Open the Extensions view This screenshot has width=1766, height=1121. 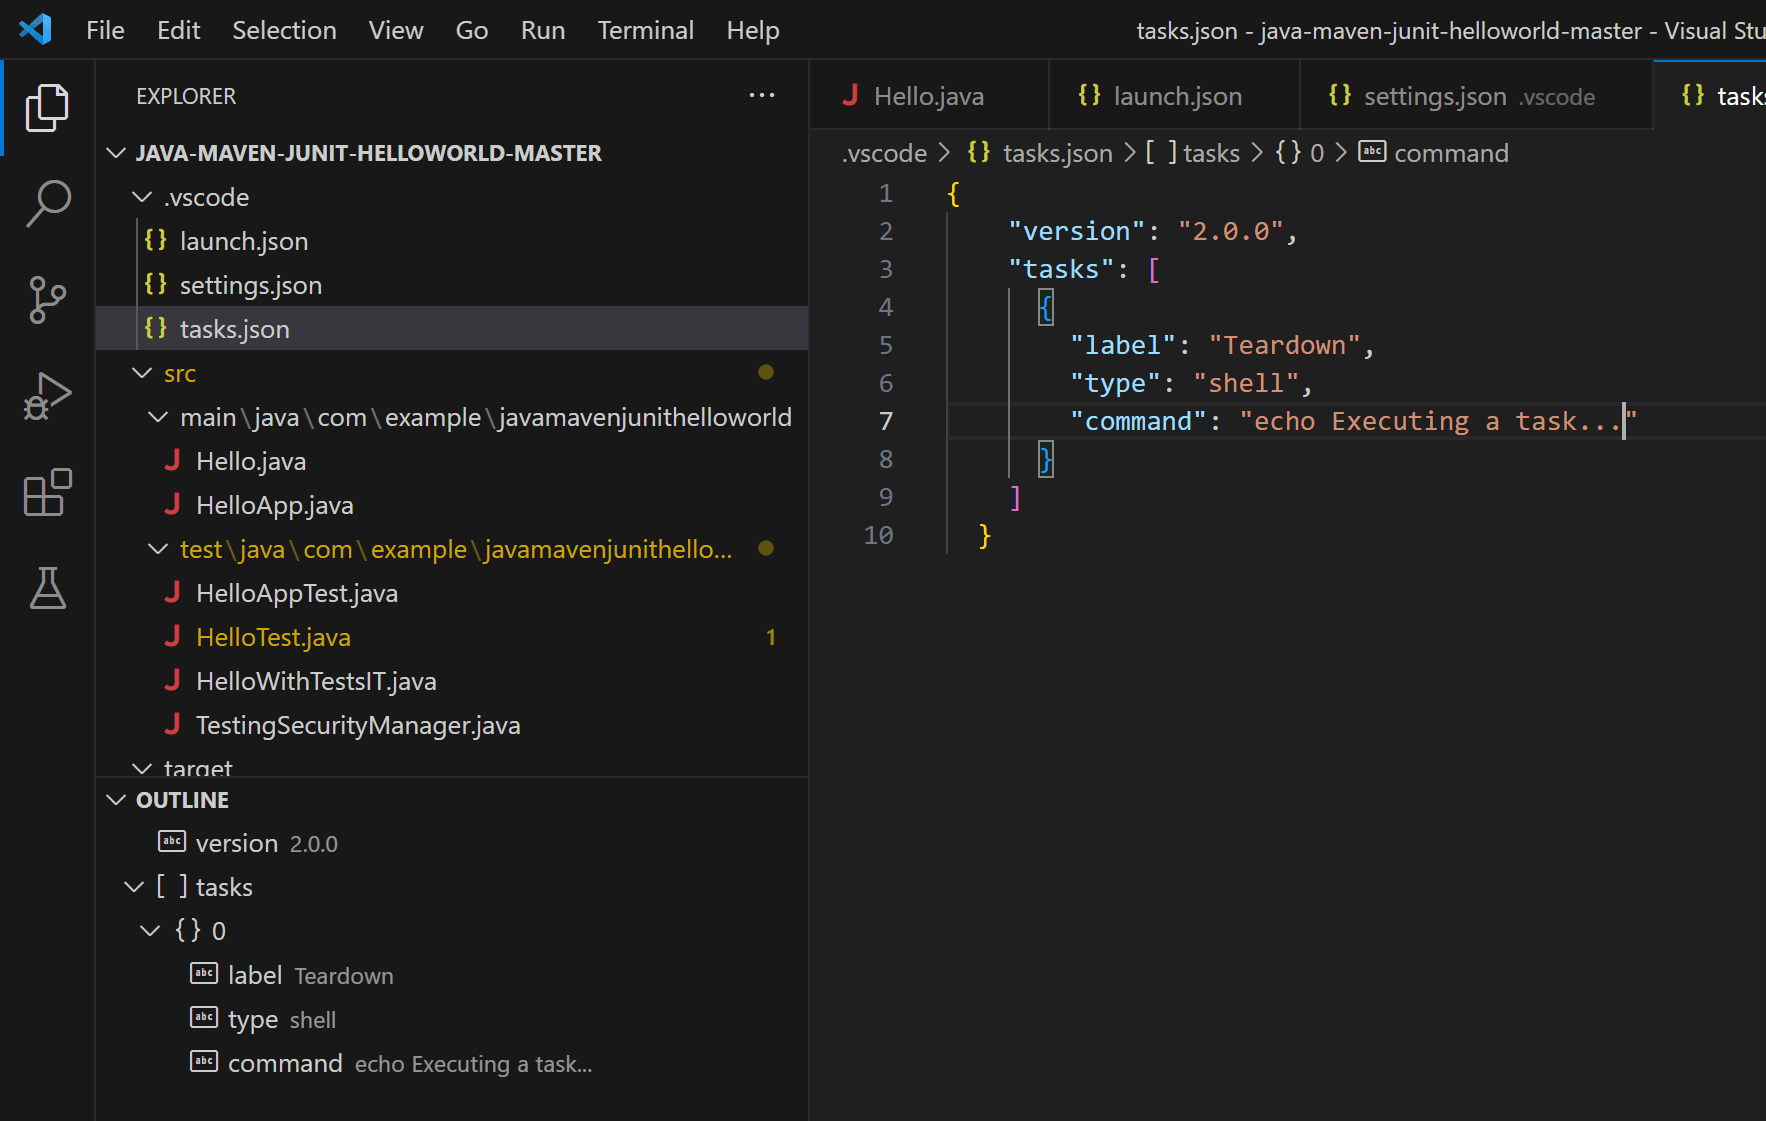coord(46,491)
